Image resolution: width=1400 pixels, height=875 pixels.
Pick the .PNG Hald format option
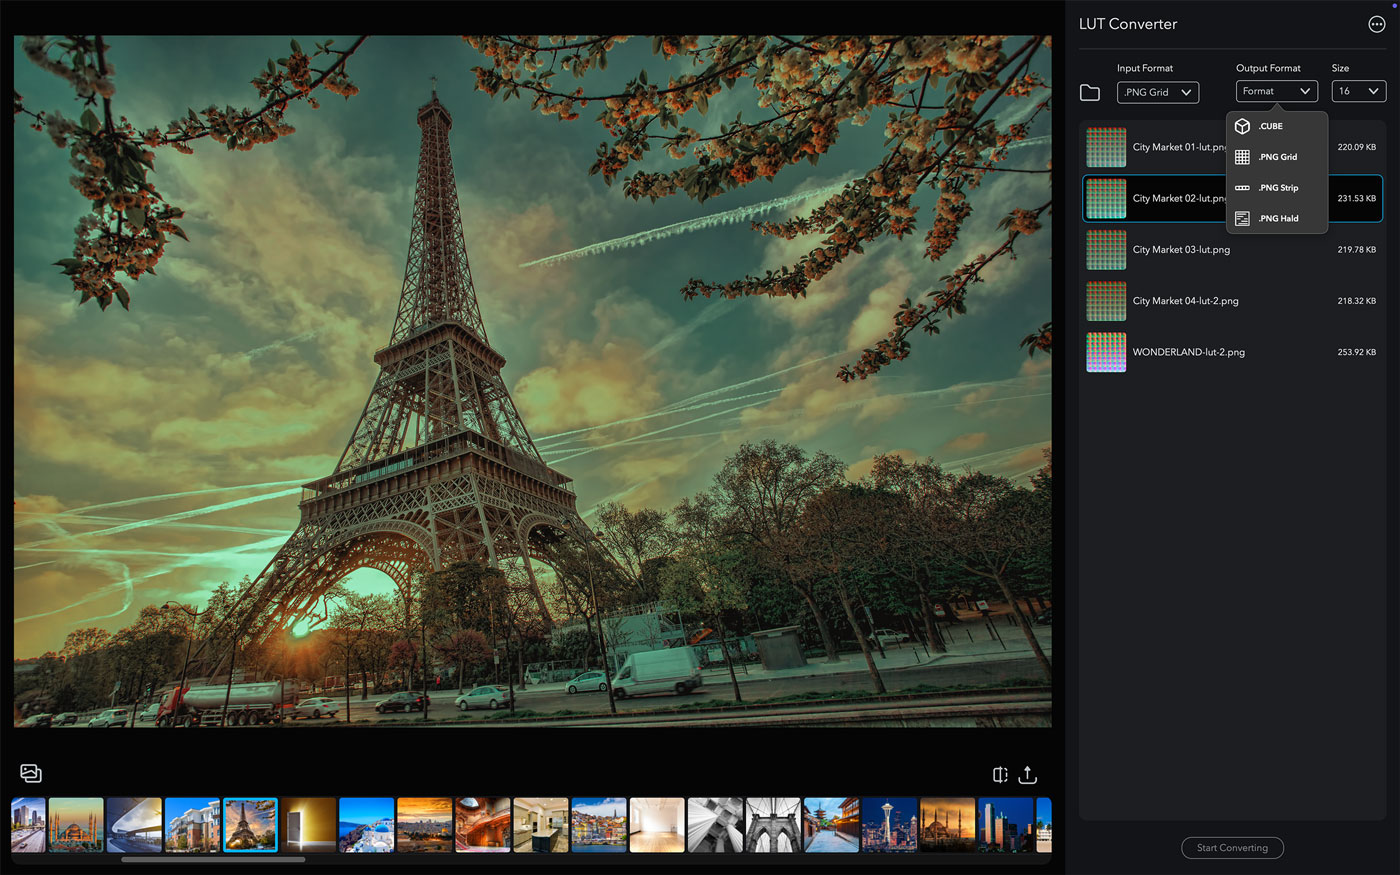tap(1276, 218)
